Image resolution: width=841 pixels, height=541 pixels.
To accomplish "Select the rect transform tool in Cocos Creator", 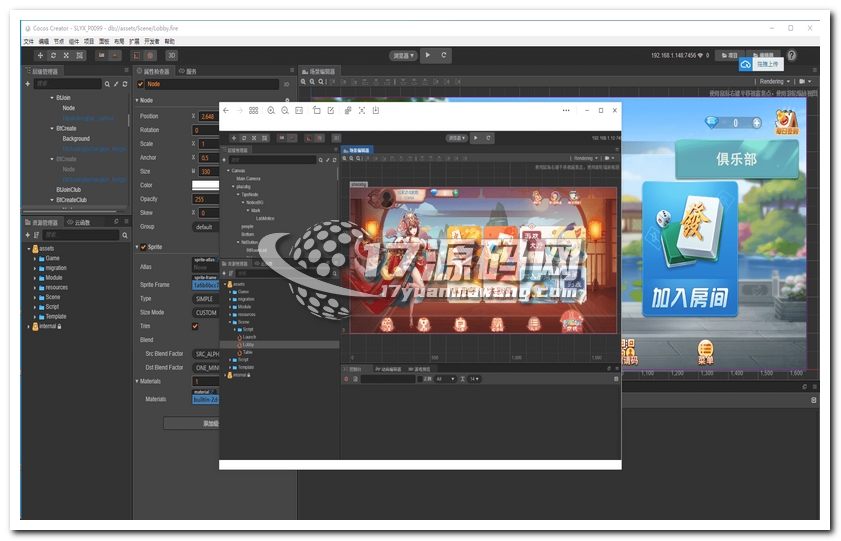I will (79, 55).
